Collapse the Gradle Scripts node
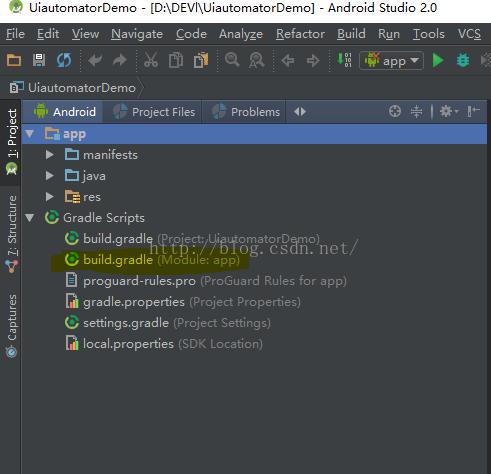The width and height of the screenshot is (491, 474). 30,218
